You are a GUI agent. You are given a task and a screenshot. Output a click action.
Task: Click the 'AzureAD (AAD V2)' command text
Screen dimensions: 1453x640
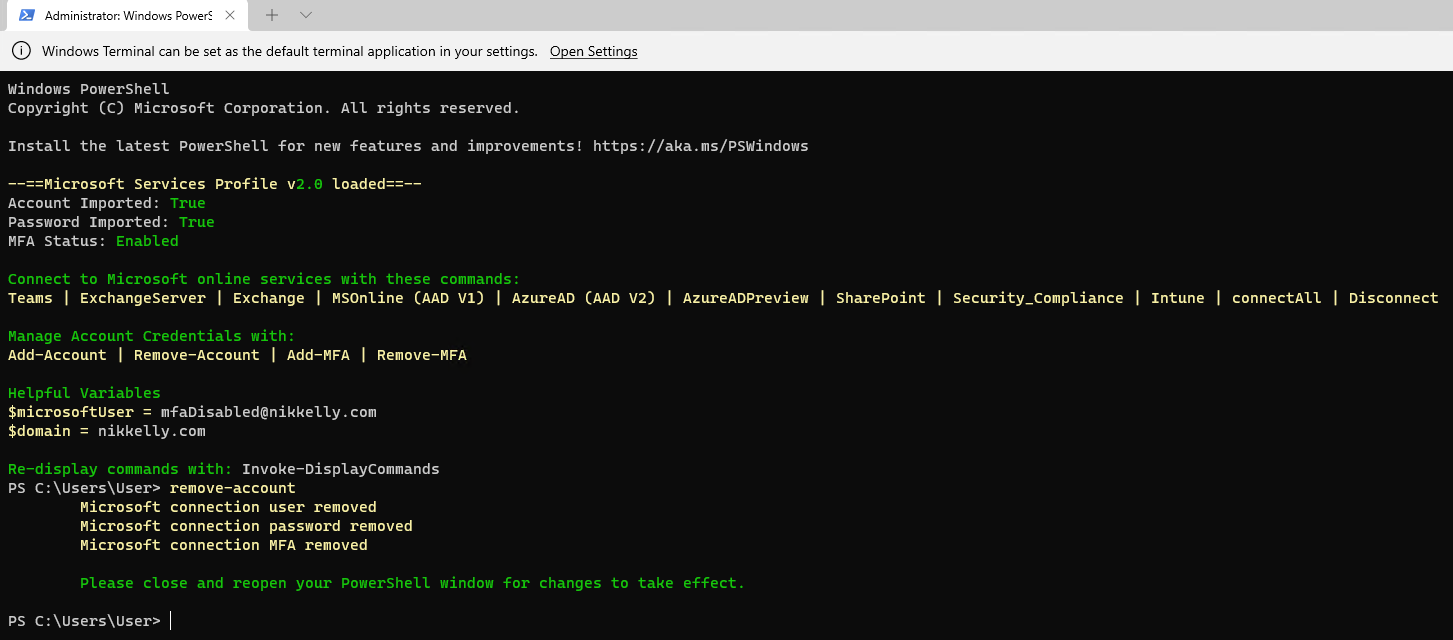pyautogui.click(x=583, y=298)
